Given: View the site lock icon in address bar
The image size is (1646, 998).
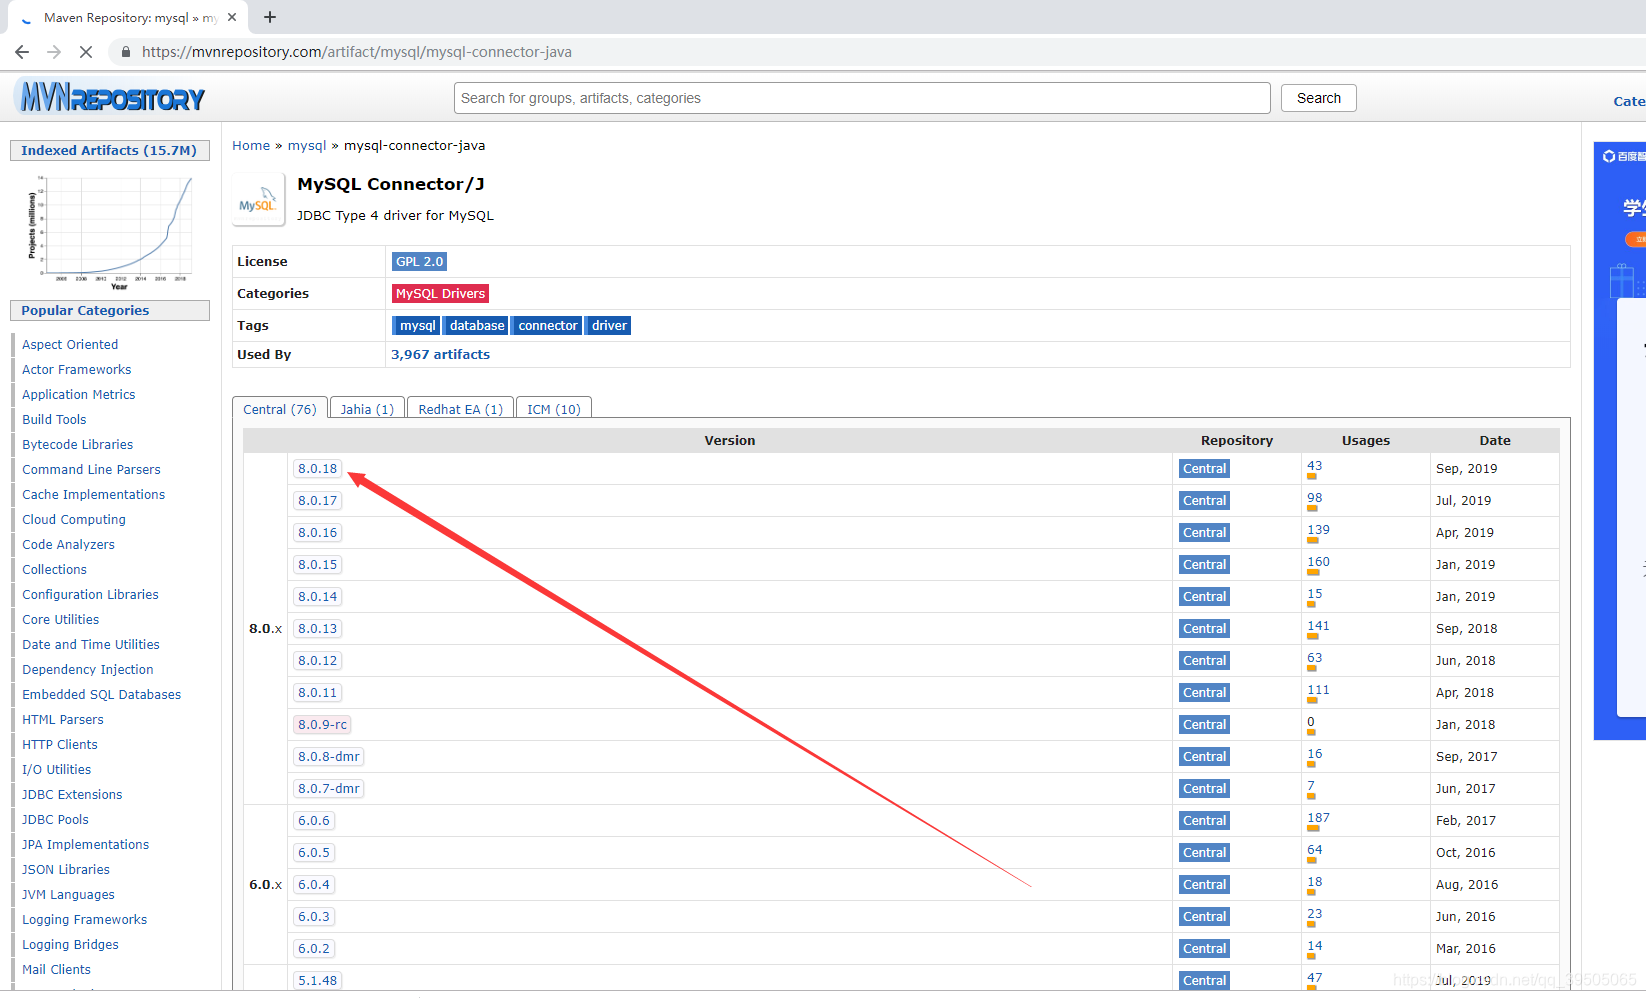Looking at the screenshot, I should click(x=126, y=52).
